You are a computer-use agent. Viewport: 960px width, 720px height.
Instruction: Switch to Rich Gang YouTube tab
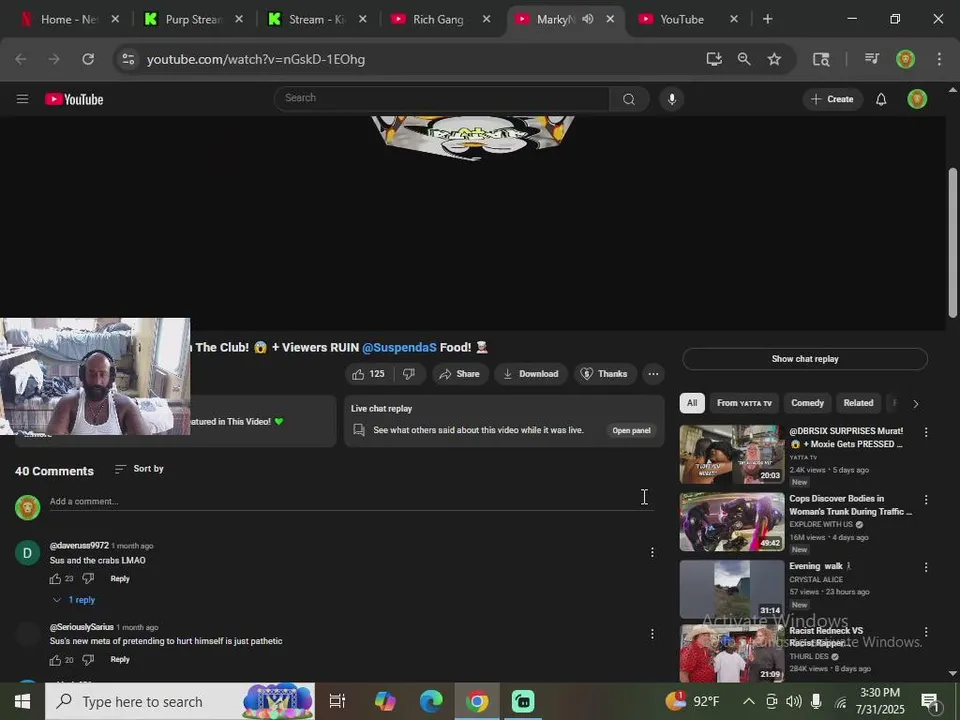[440, 19]
